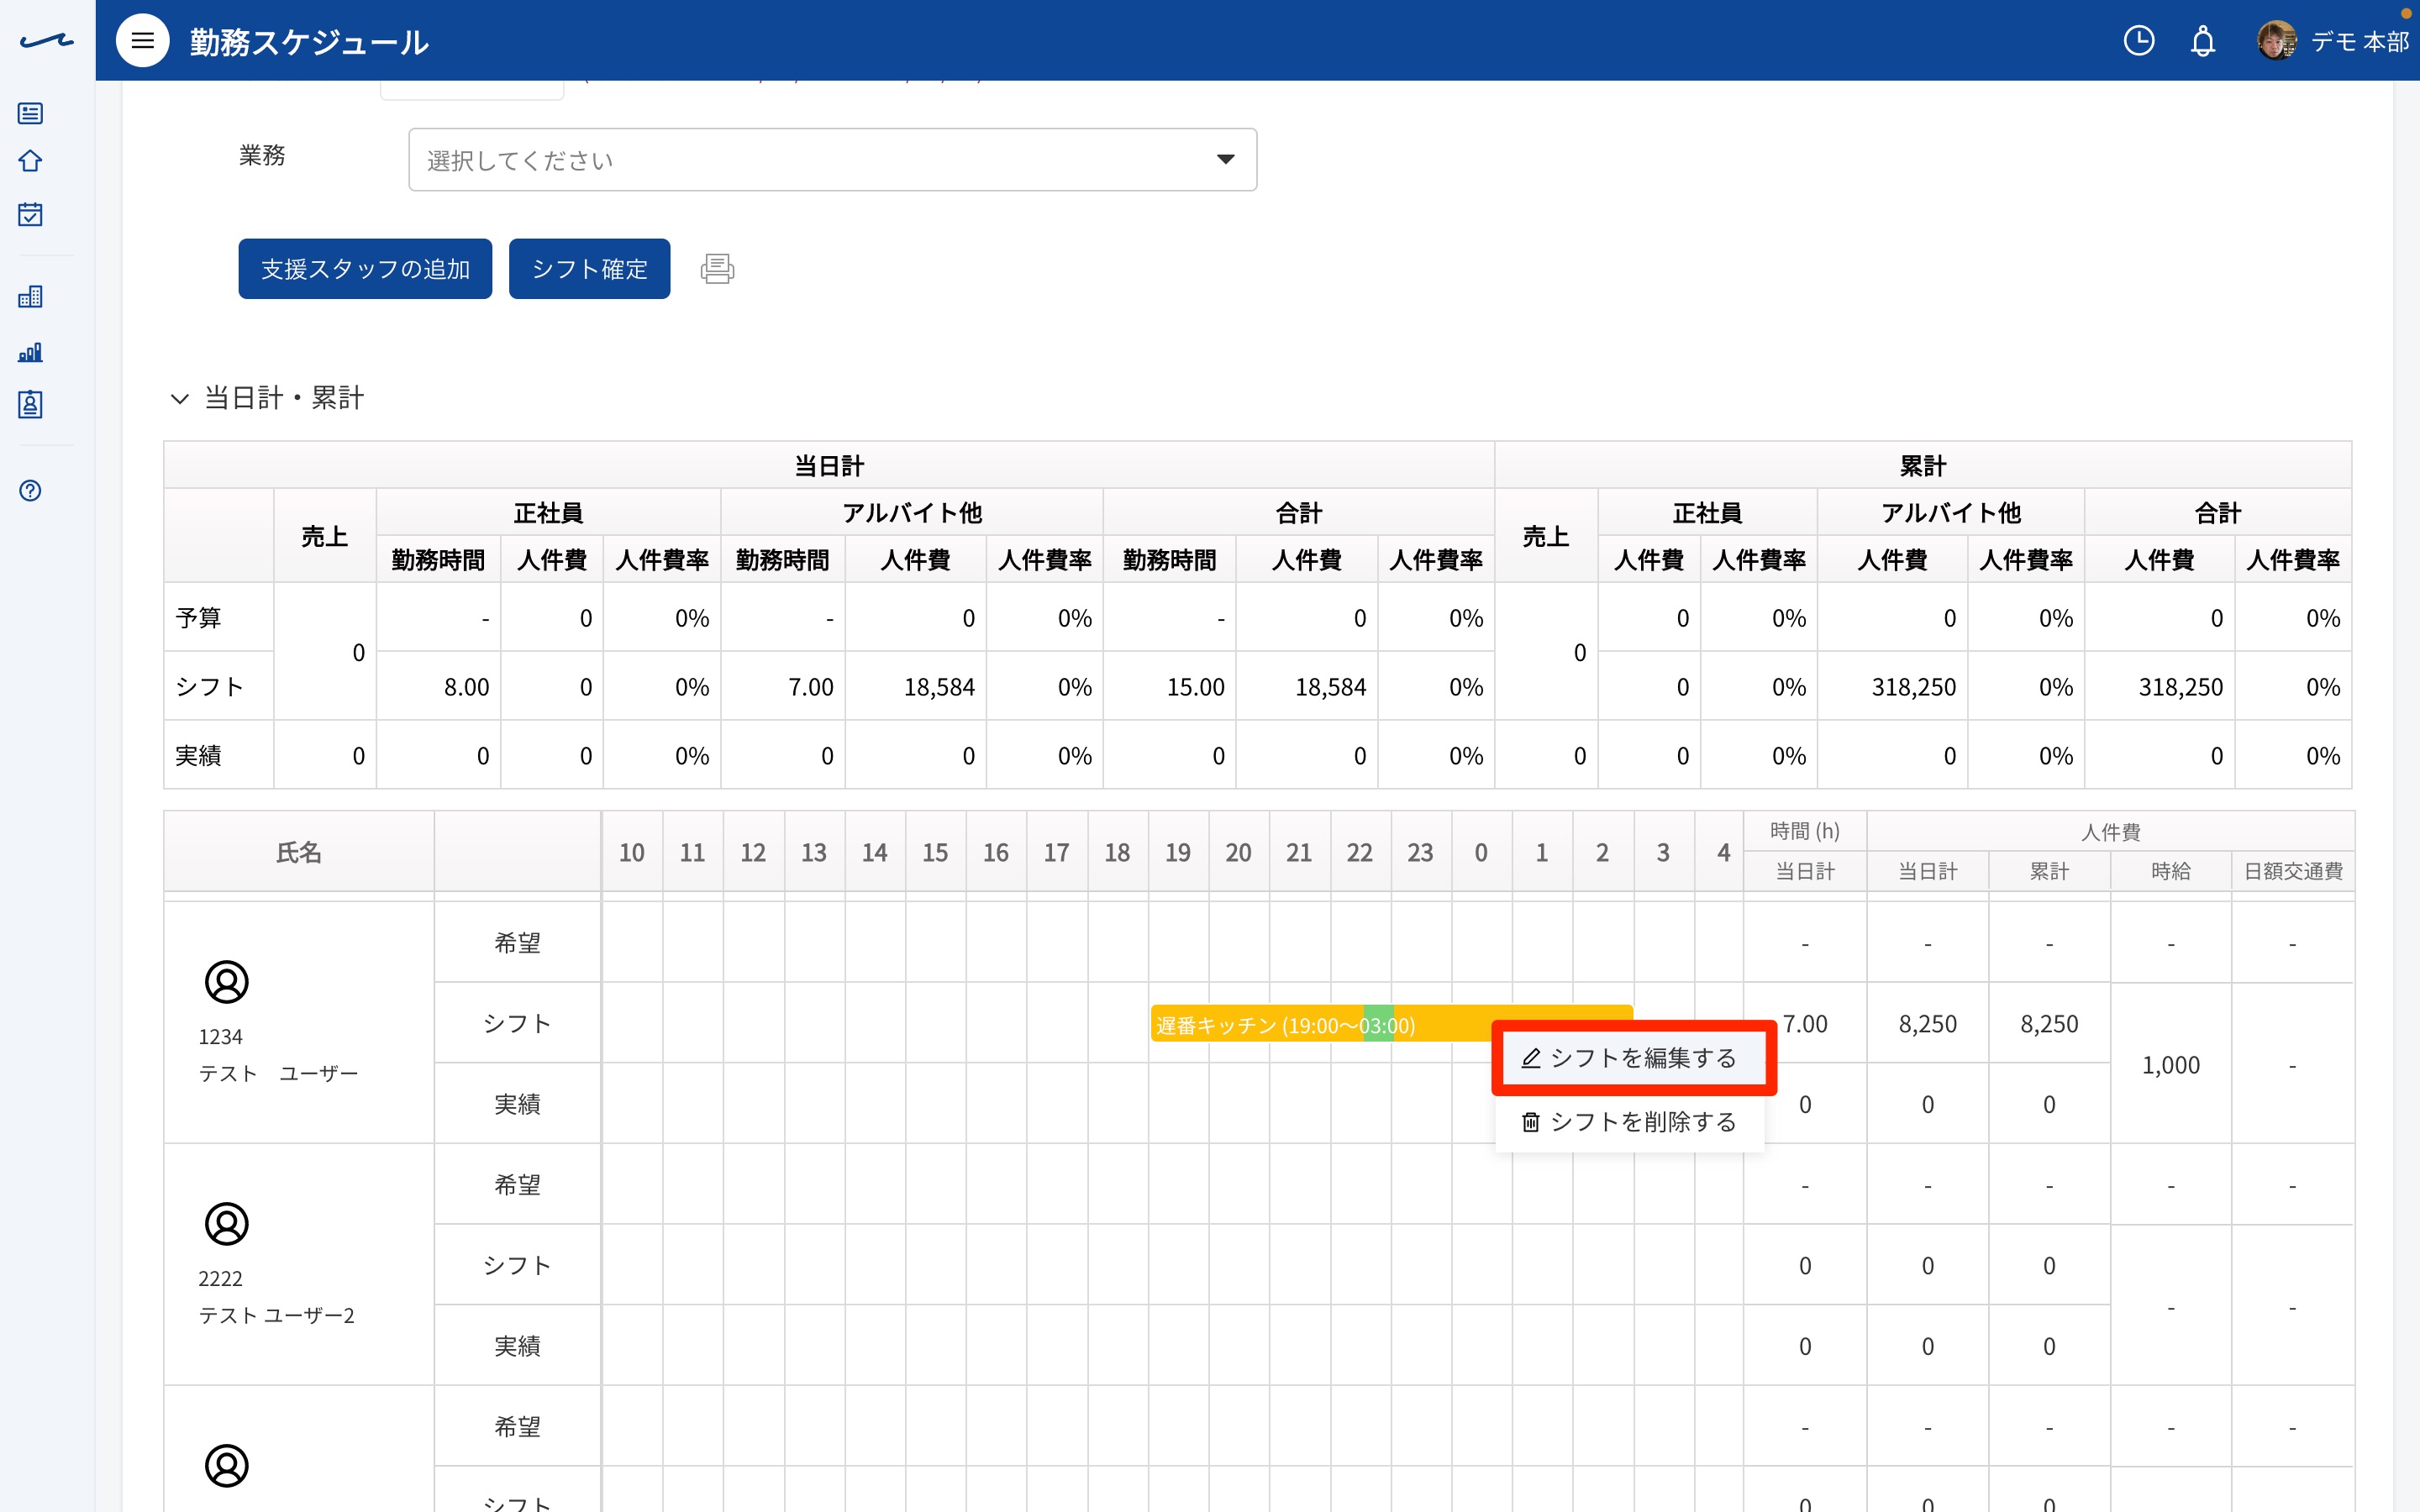Click the 時給 column header
This screenshot has width=2420, height=1512.
click(x=2170, y=871)
